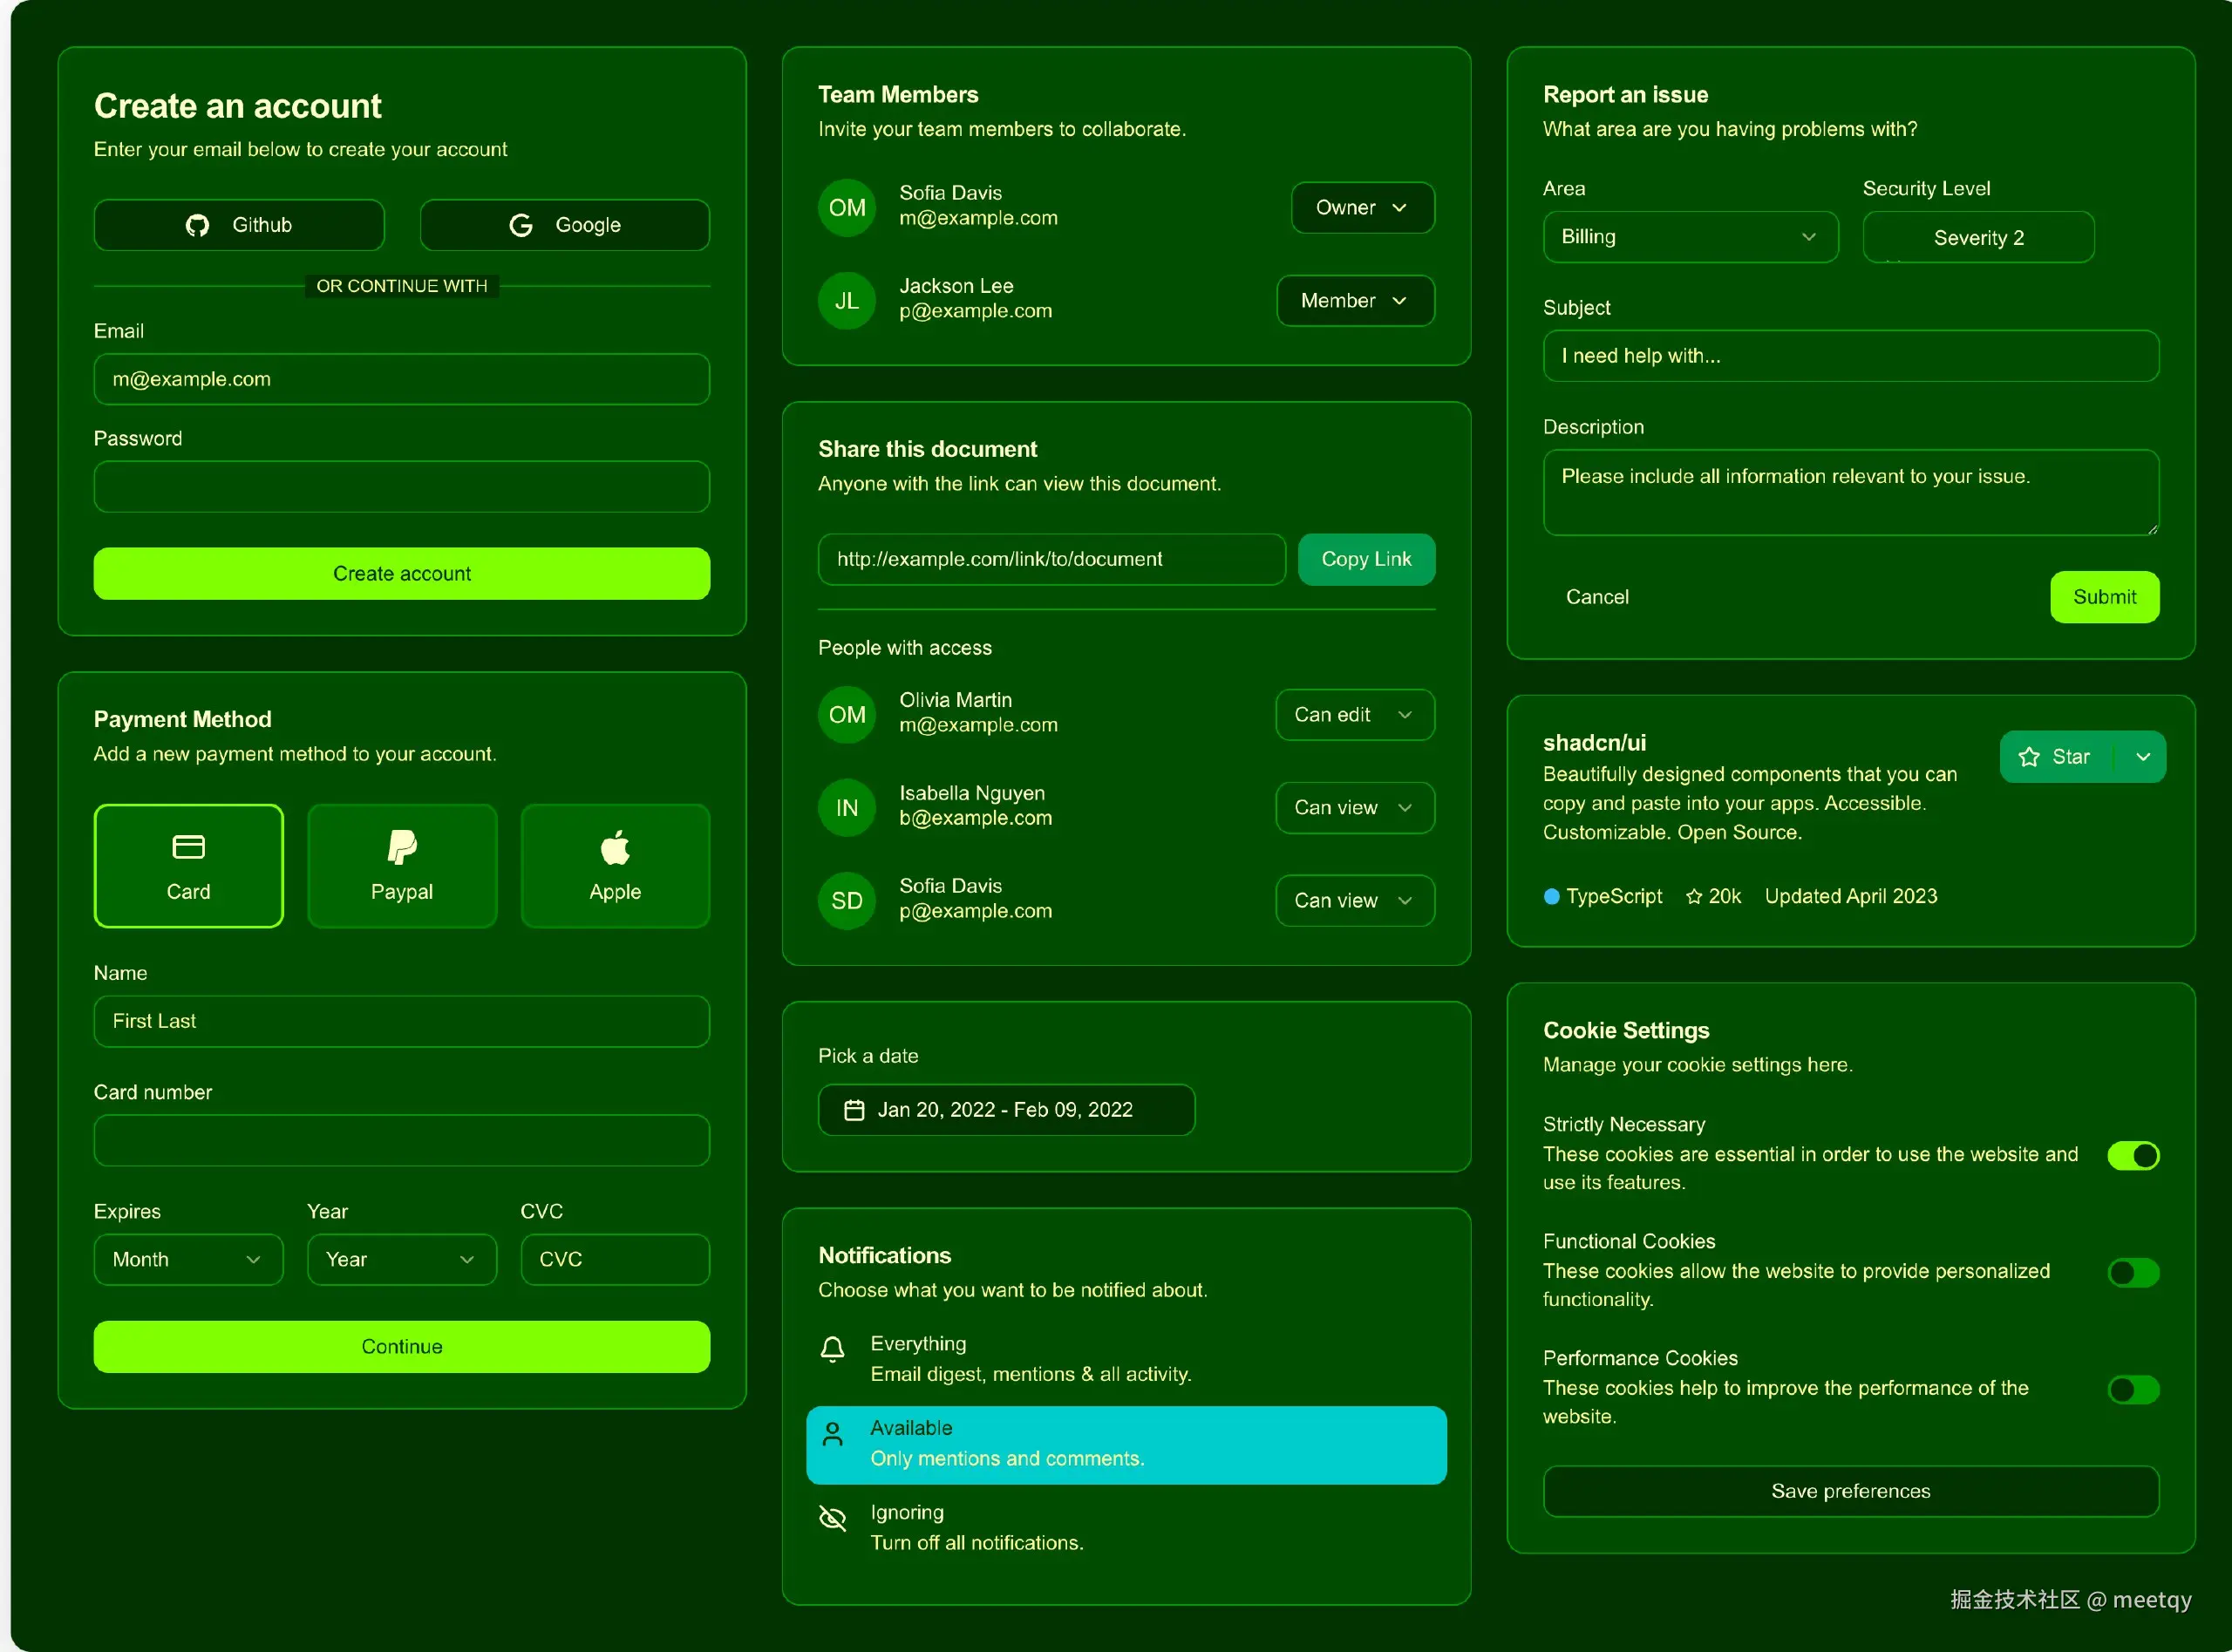The height and width of the screenshot is (1652, 2232).
Task: Turn on Performance Cookies switch
Action: coord(2133,1389)
